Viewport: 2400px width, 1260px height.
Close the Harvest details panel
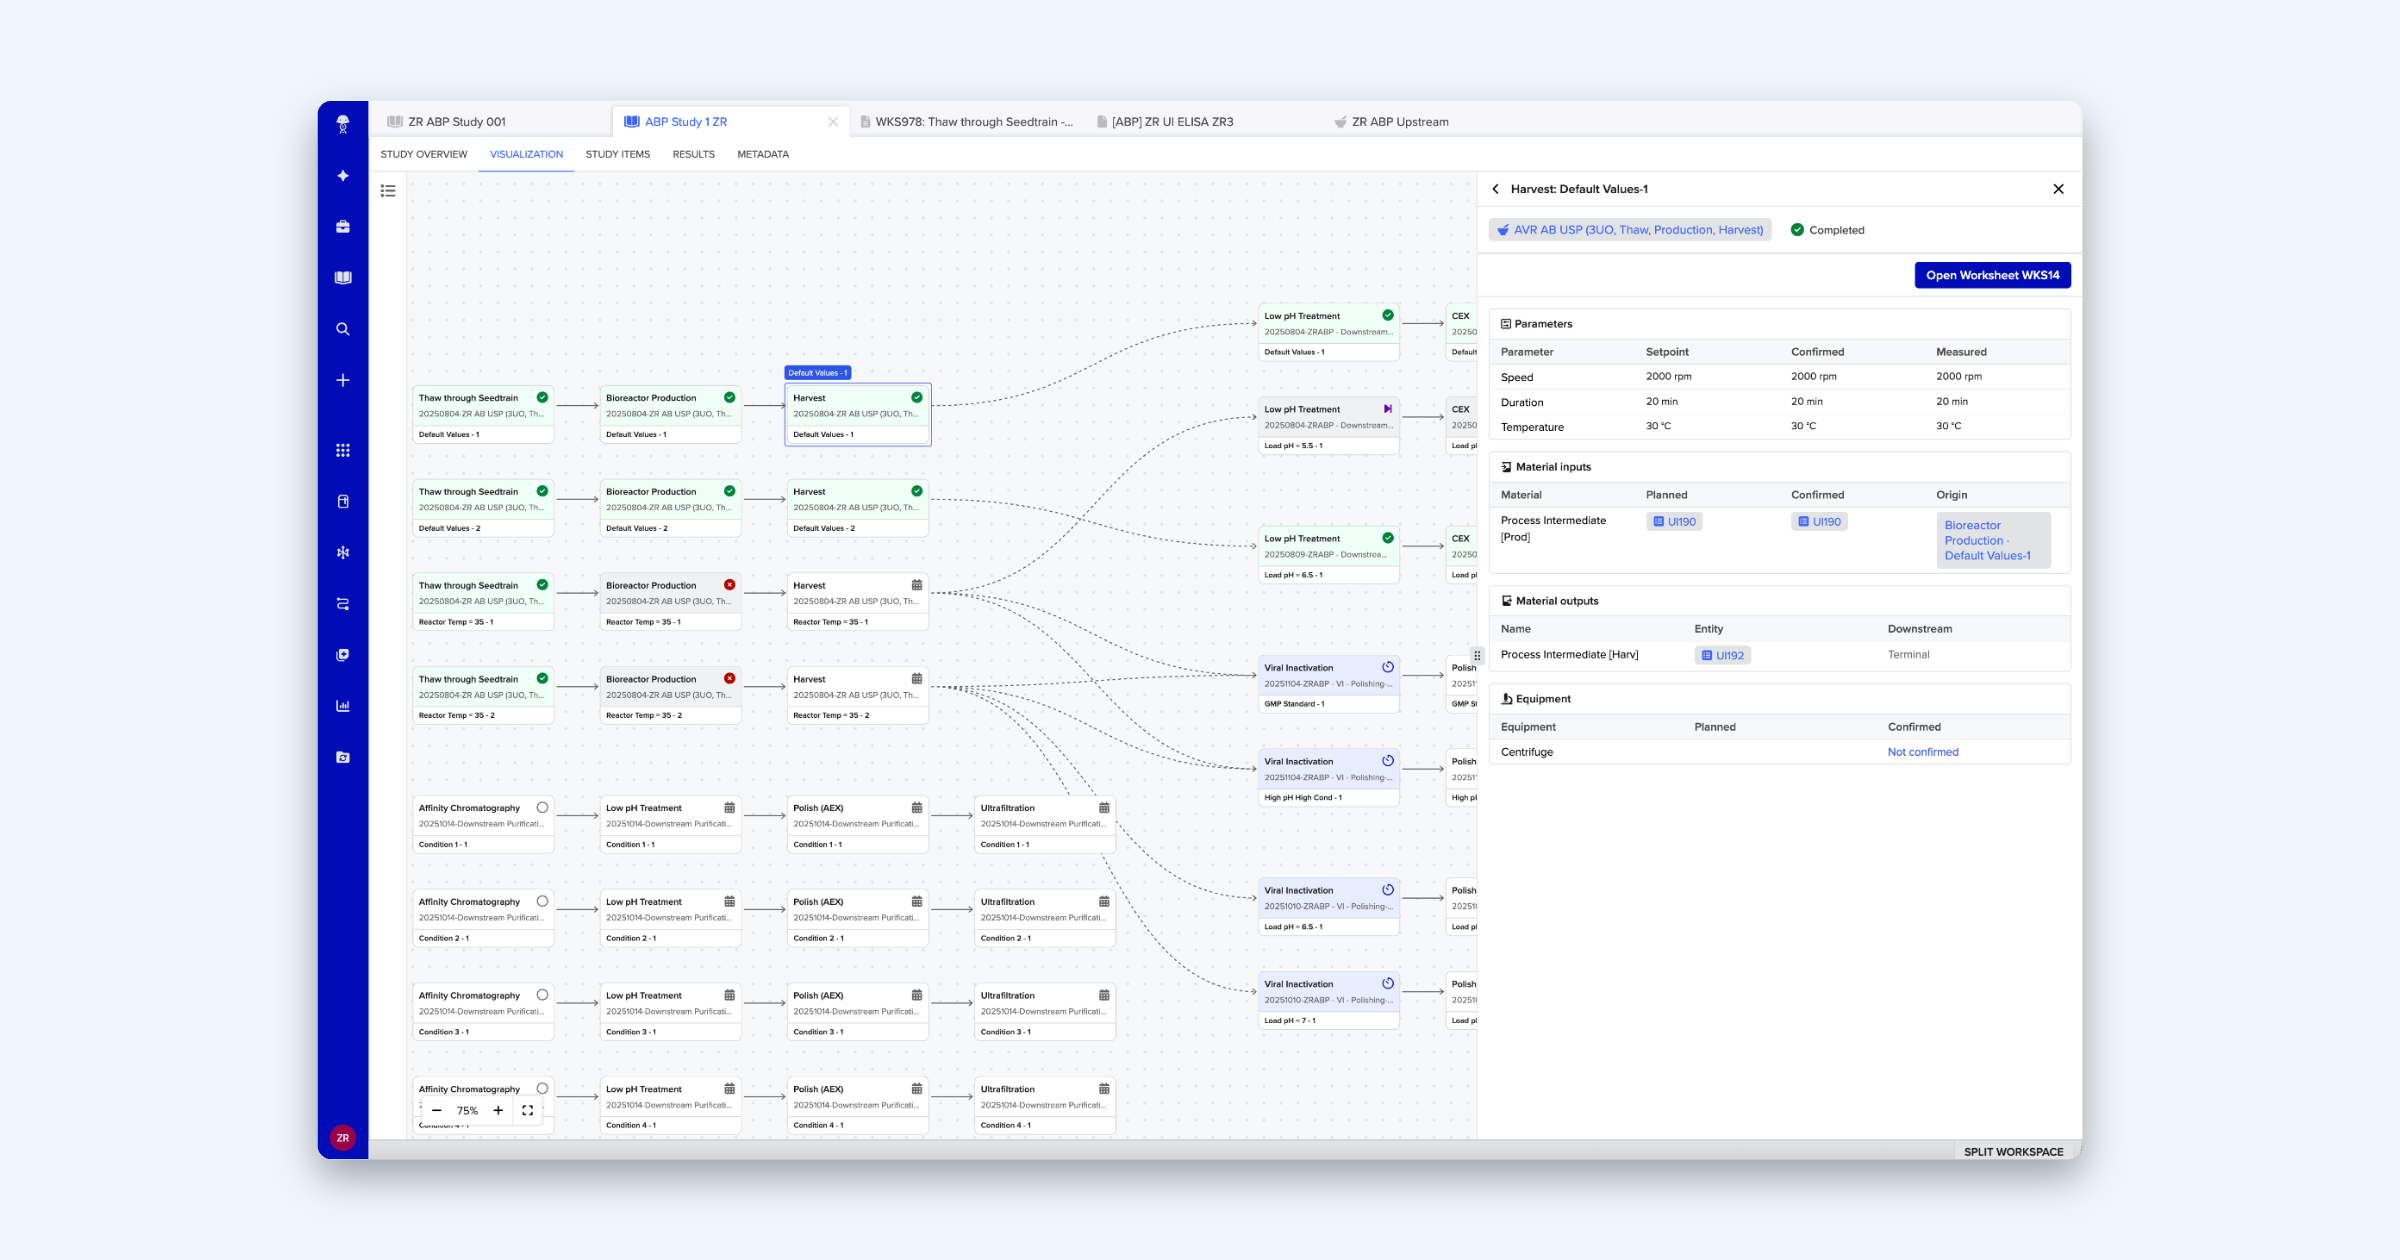click(2058, 189)
